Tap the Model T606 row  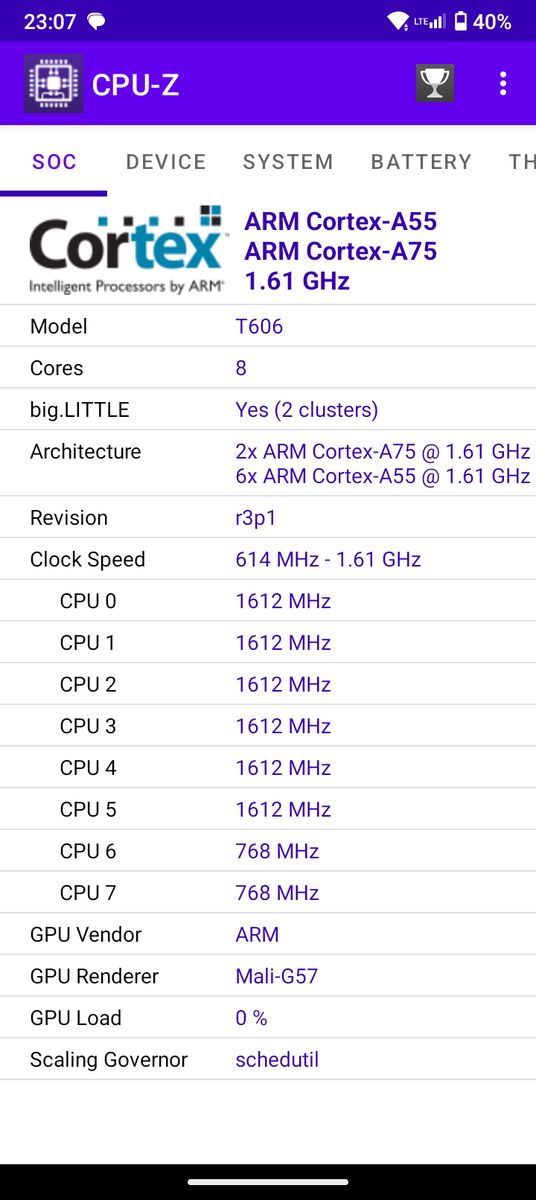pos(268,326)
